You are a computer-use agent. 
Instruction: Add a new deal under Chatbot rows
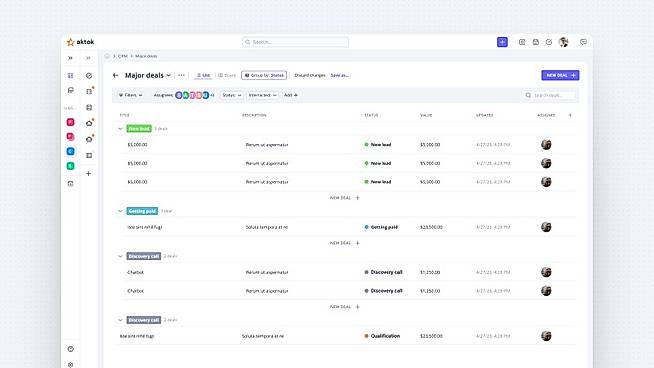pos(345,307)
